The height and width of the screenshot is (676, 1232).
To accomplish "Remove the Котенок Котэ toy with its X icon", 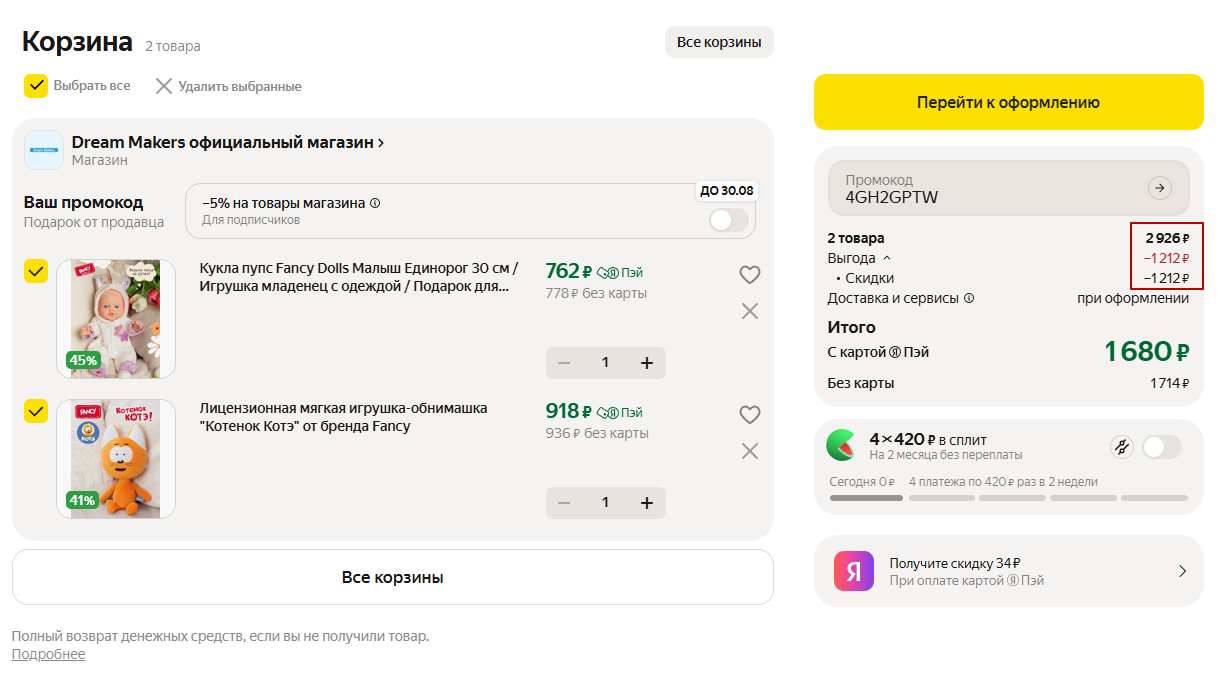I will coord(749,451).
